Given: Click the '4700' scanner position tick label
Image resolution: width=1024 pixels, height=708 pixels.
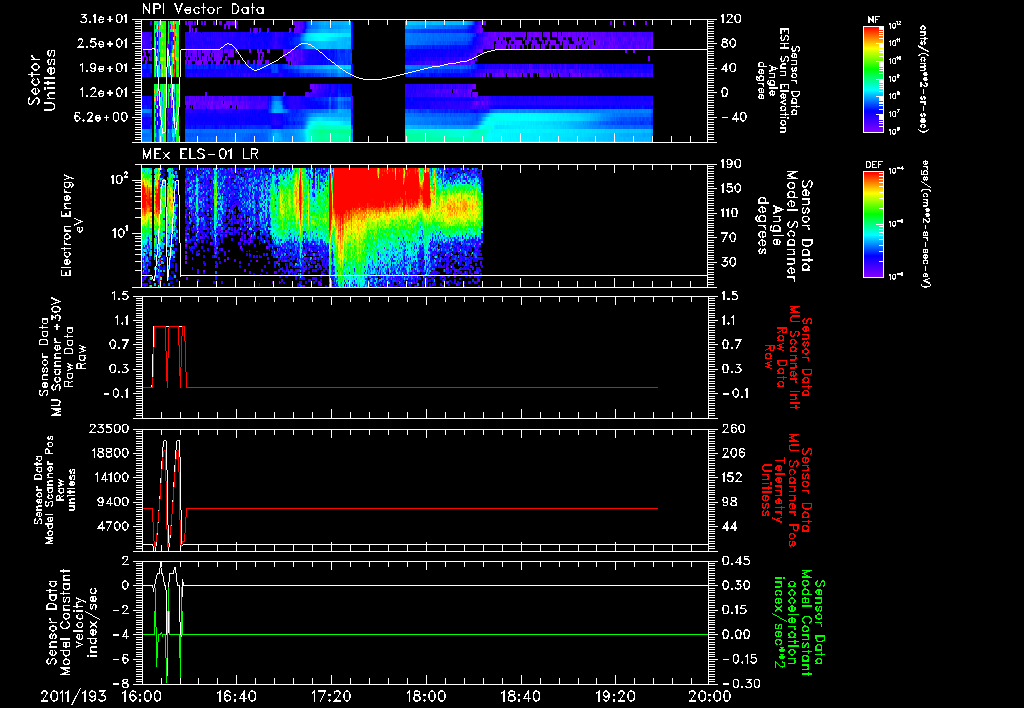Looking at the screenshot, I should coord(114,526).
